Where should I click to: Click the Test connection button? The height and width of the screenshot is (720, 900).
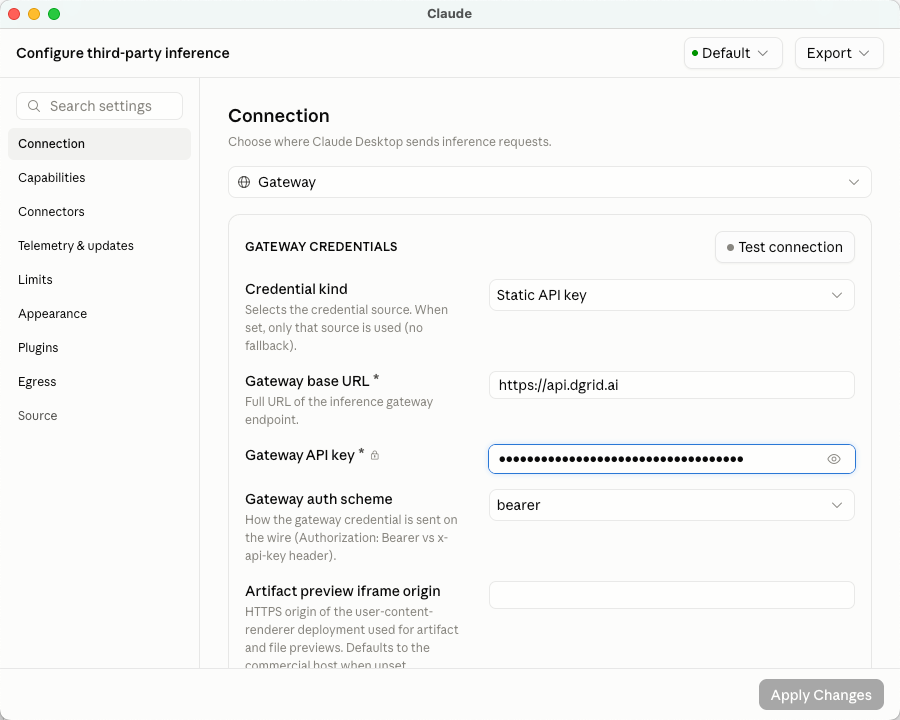[785, 247]
